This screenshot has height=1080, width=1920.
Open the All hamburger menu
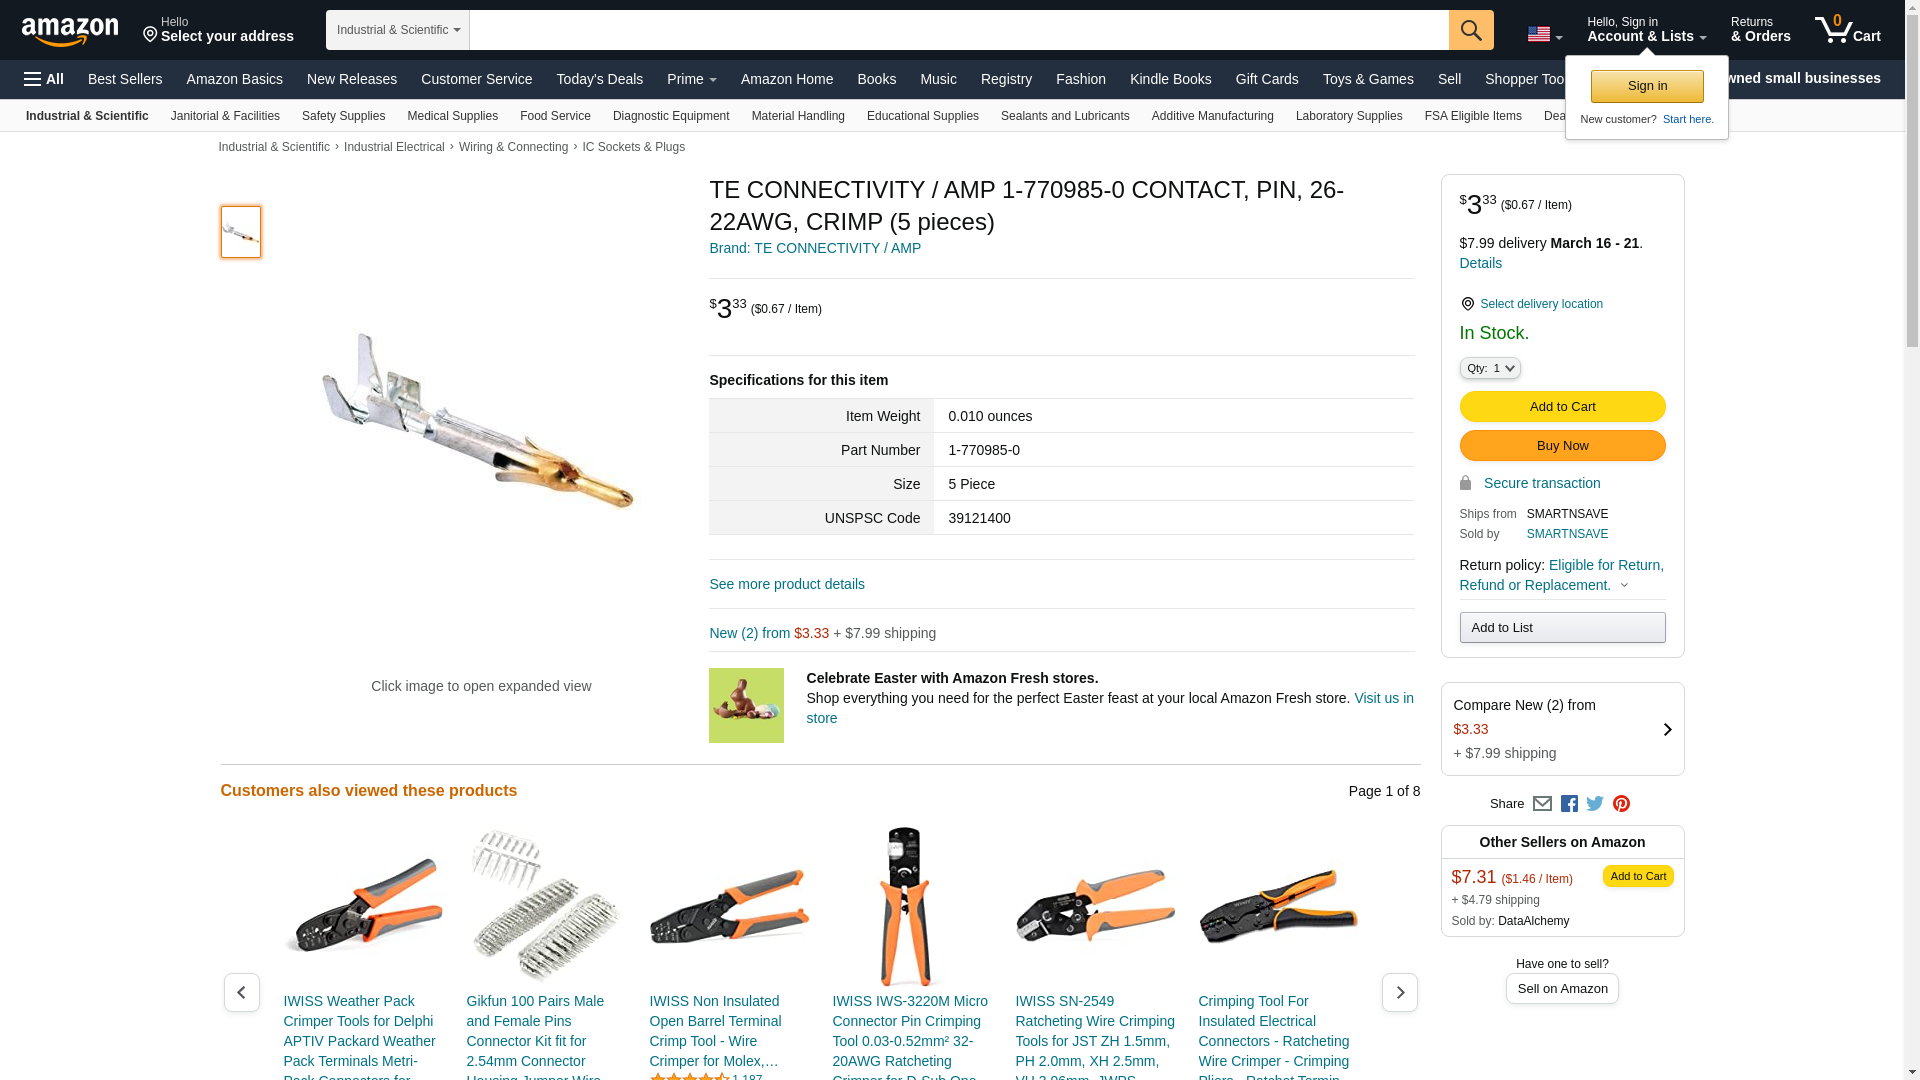click(44, 79)
